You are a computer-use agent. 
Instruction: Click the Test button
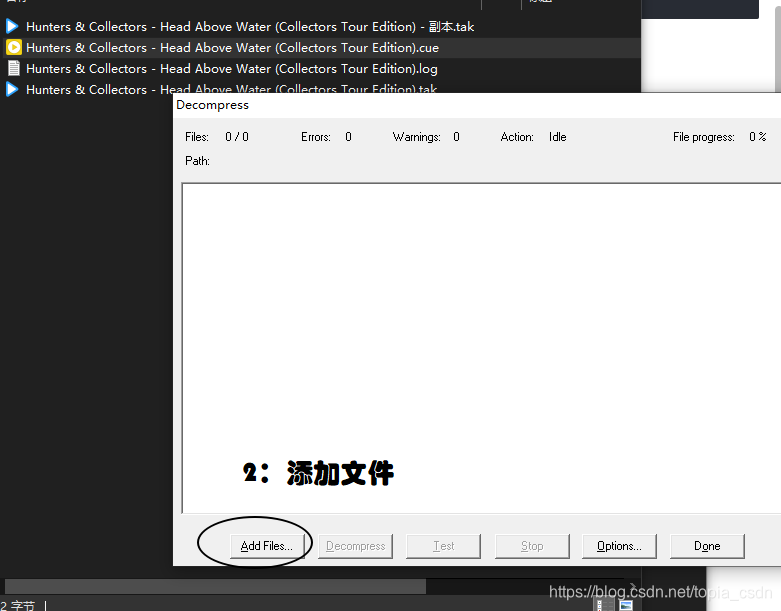pos(443,546)
